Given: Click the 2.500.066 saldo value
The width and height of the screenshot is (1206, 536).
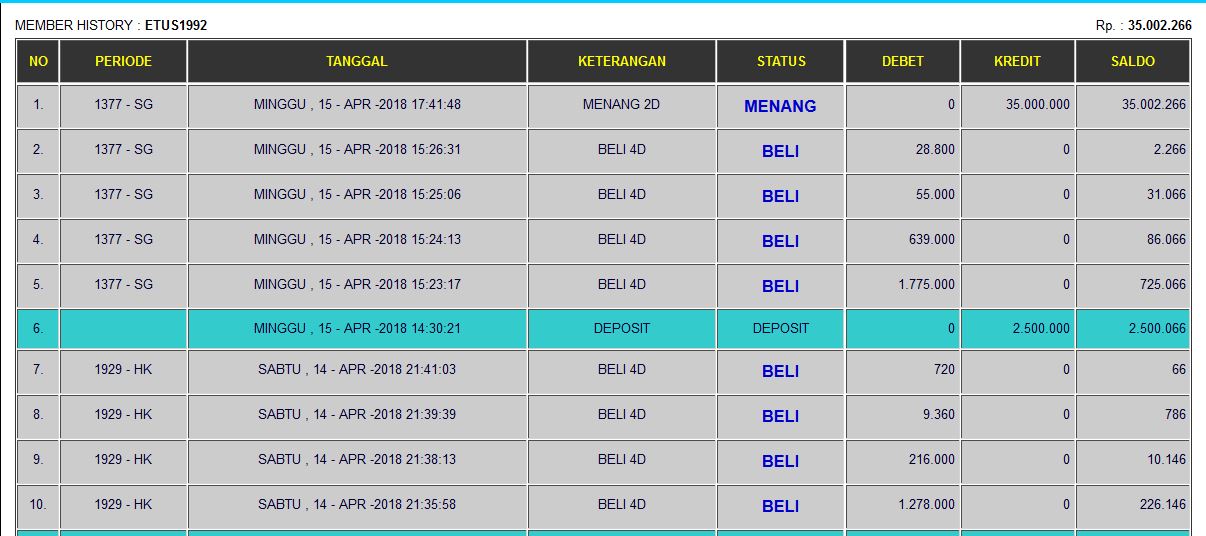Looking at the screenshot, I should (x=1157, y=328).
